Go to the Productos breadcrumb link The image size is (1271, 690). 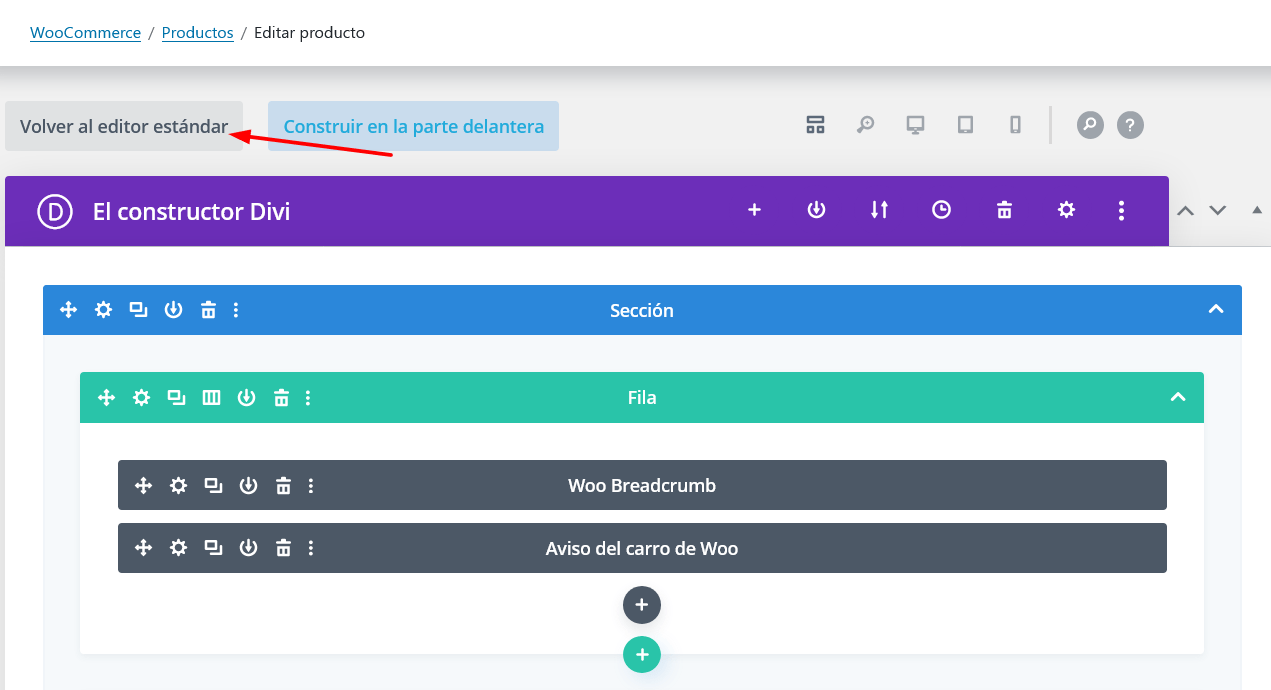coord(197,33)
